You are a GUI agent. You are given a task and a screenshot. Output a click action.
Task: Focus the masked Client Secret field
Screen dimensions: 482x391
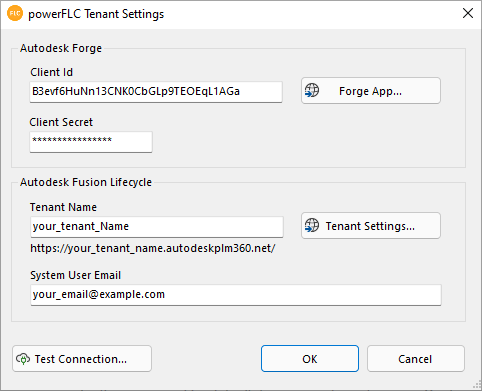pyautogui.click(x=91, y=142)
